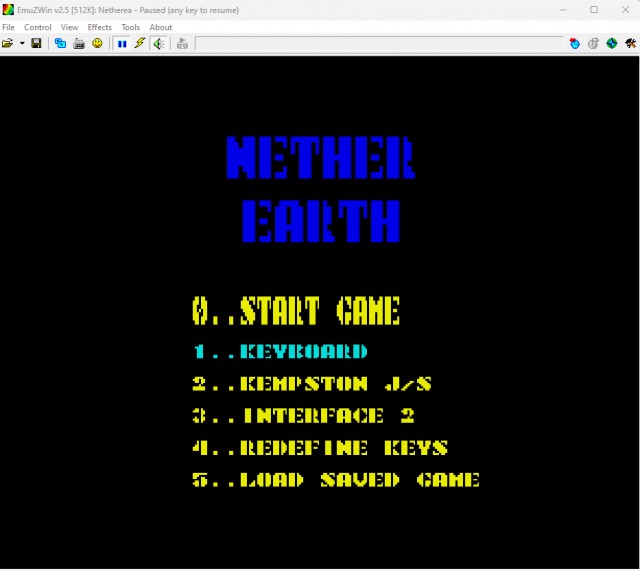The width and height of the screenshot is (640, 571).
Task: Click the blue globe with red cap icon
Action: pos(575,43)
